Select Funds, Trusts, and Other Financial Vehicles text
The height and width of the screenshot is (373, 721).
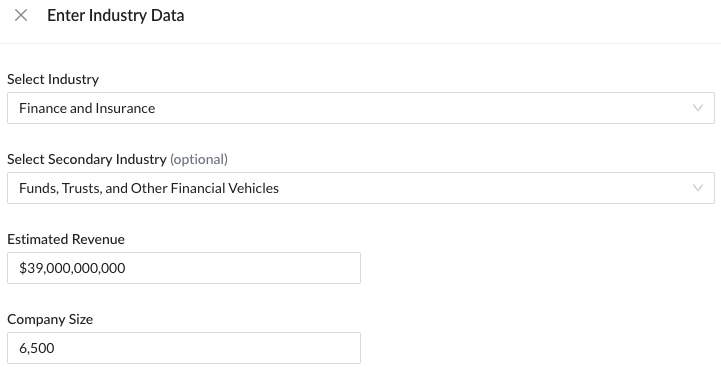(x=149, y=188)
